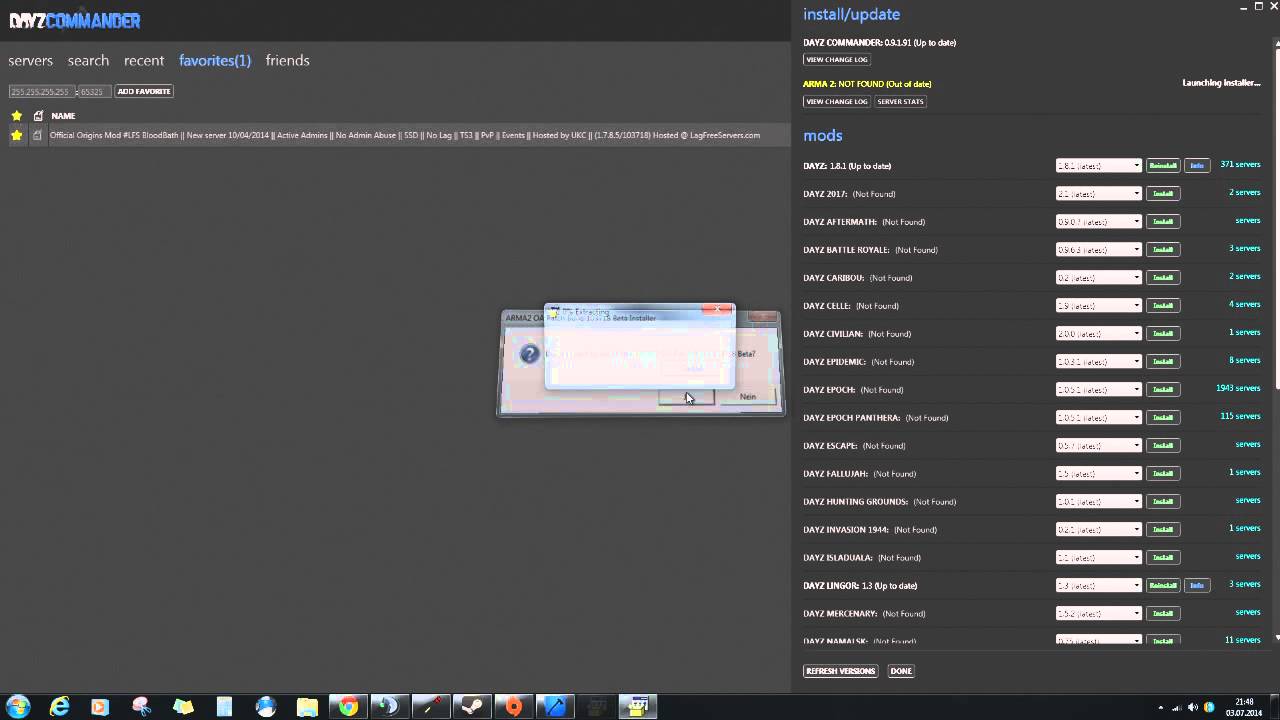Open DAYZ 2017 version dropdown
The width and height of the screenshot is (1280, 720).
pyautogui.click(x=1098, y=194)
